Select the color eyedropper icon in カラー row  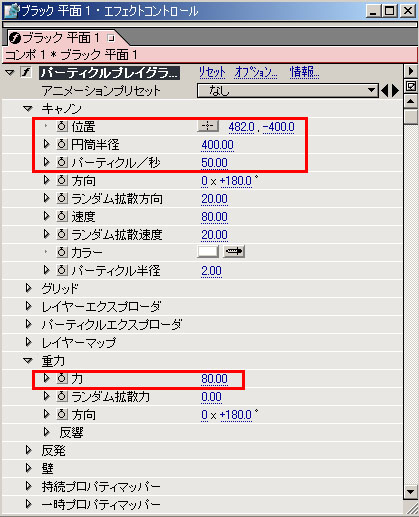pyautogui.click(x=234, y=251)
